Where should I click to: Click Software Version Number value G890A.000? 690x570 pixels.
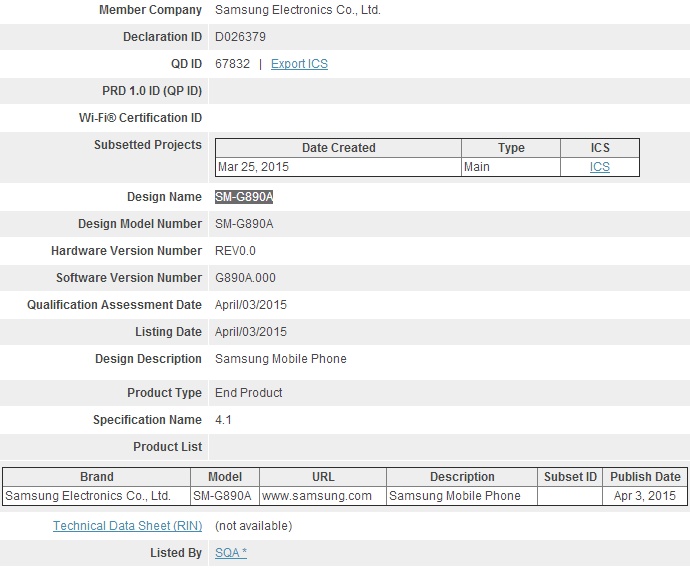click(x=246, y=278)
